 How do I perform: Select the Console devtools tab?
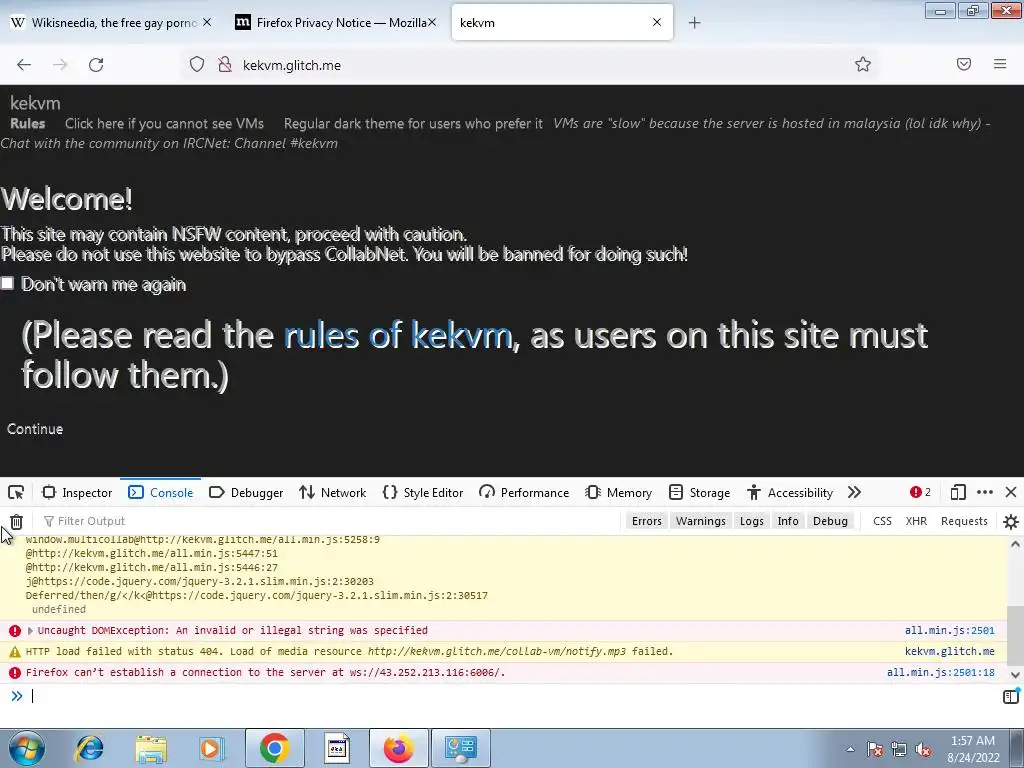(x=161, y=492)
